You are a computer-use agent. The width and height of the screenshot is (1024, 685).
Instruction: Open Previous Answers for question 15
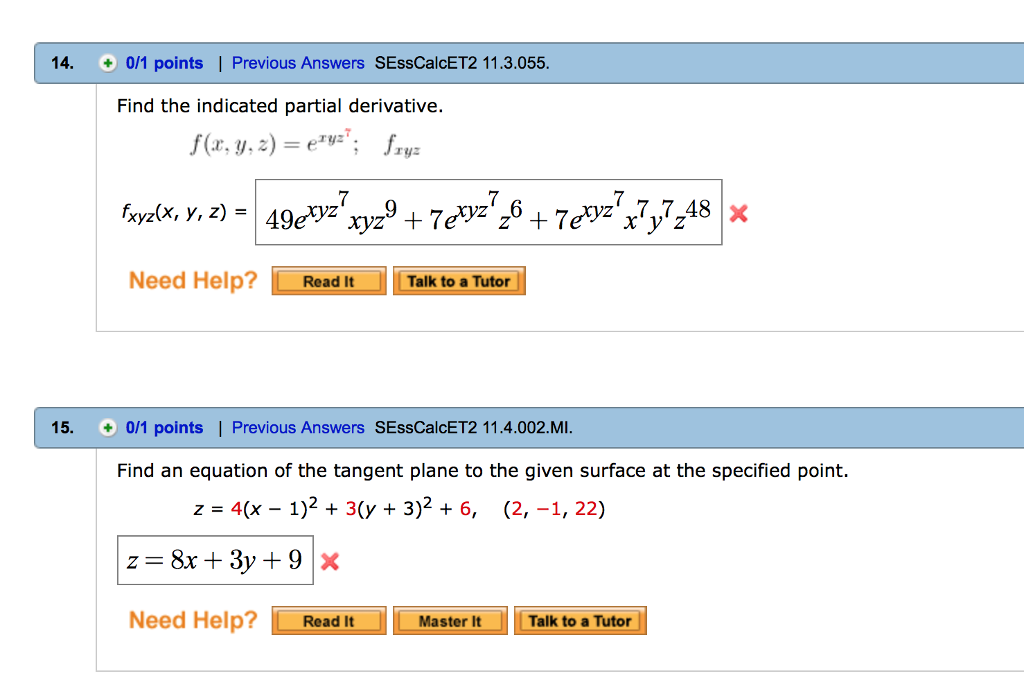(x=297, y=427)
